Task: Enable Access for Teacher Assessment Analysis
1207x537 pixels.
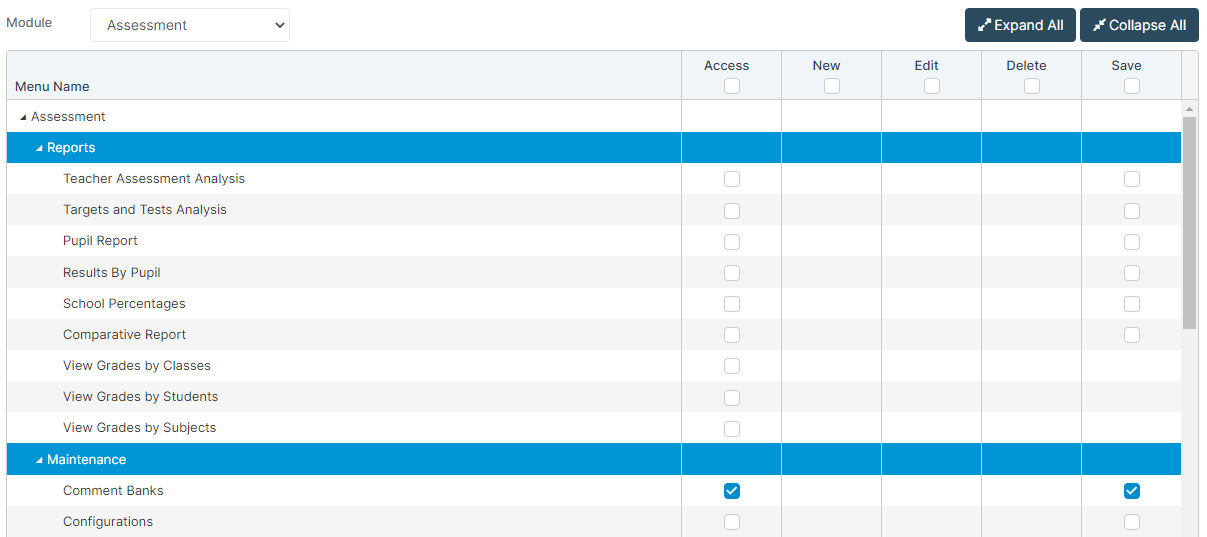Action: point(732,179)
